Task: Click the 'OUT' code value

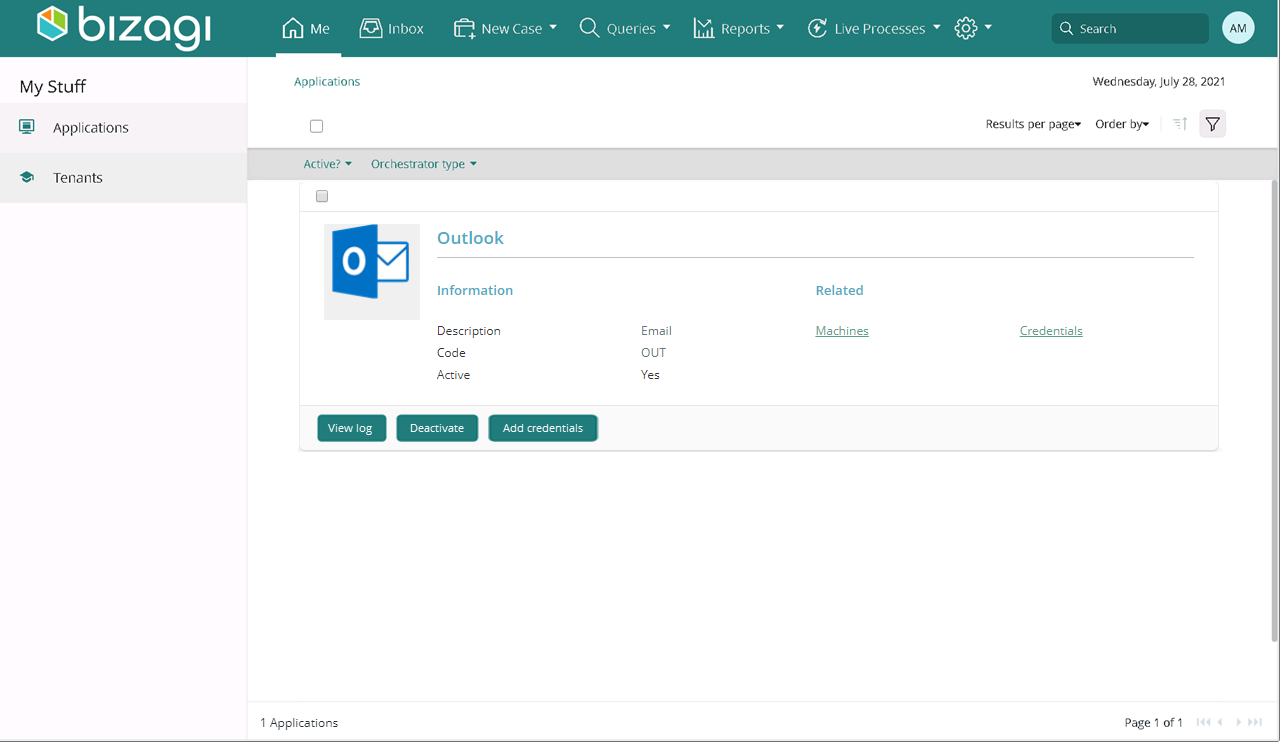Action: pyautogui.click(x=653, y=353)
